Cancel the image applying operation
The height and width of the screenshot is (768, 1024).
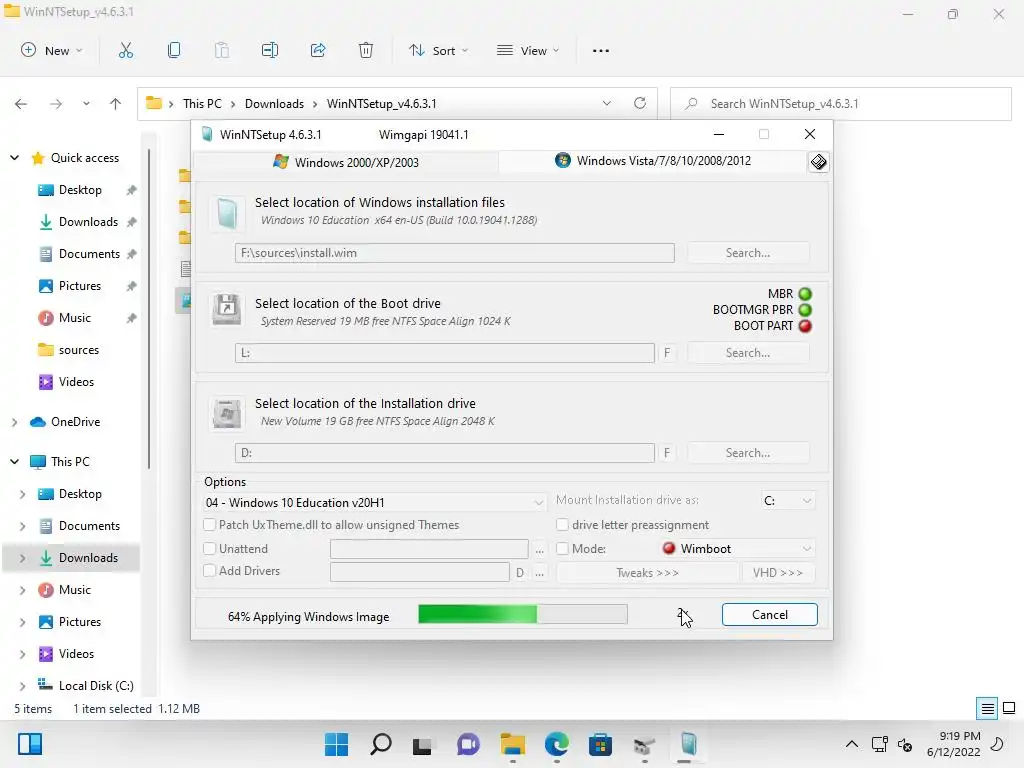[x=769, y=615]
